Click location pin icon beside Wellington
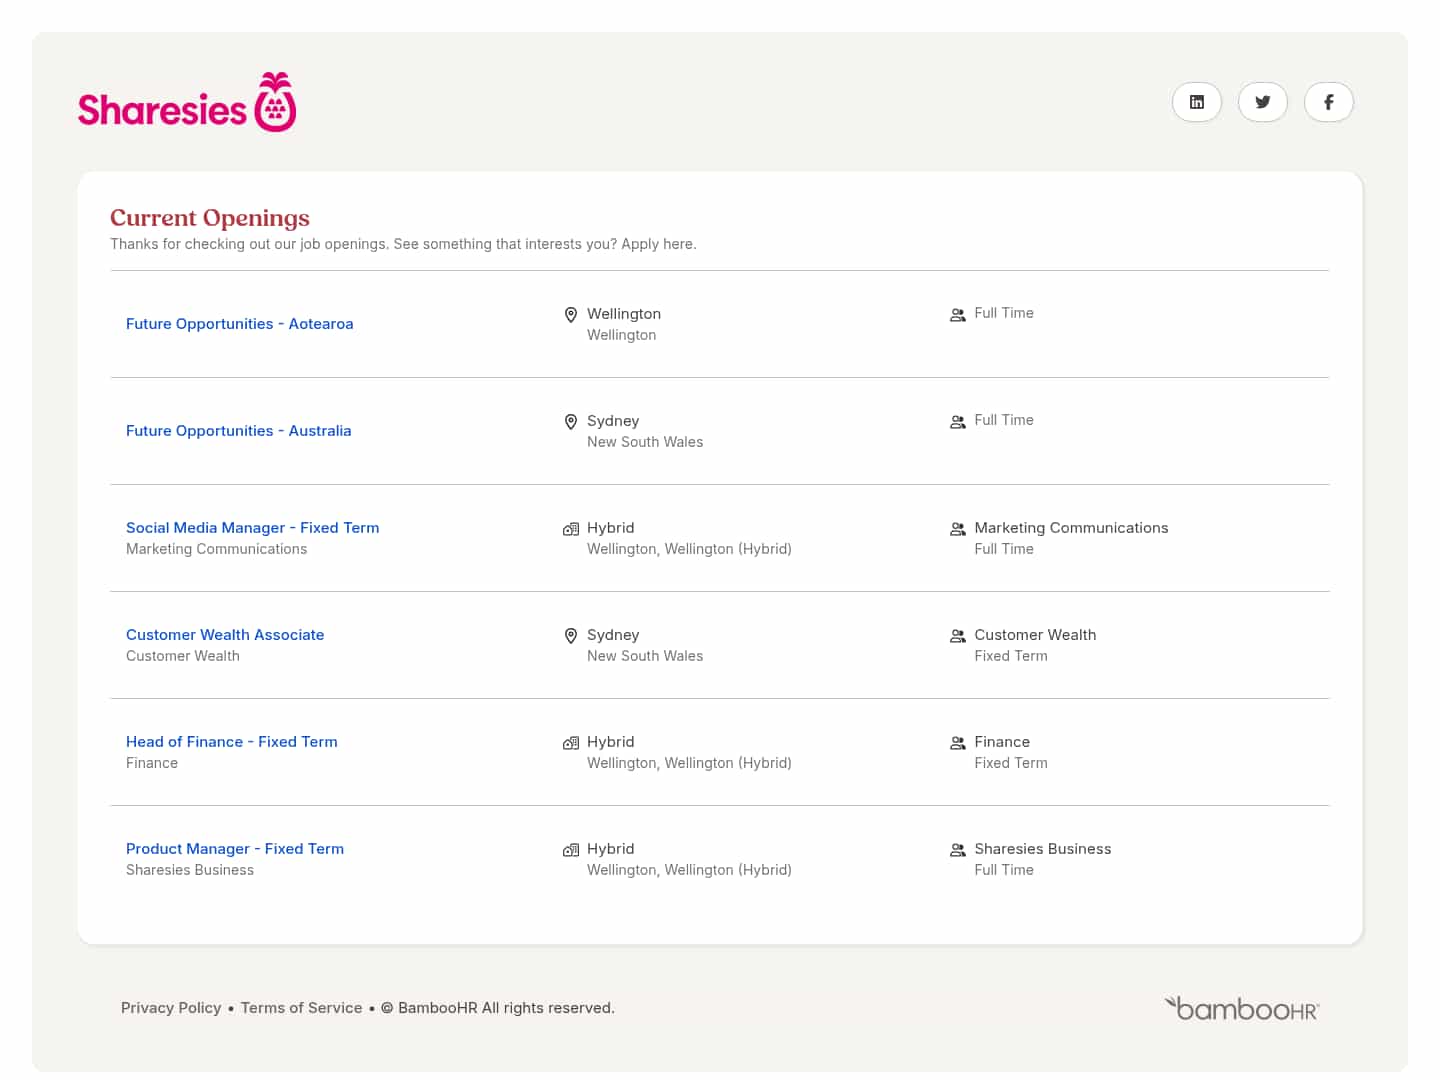1440x1080 pixels. tap(571, 315)
